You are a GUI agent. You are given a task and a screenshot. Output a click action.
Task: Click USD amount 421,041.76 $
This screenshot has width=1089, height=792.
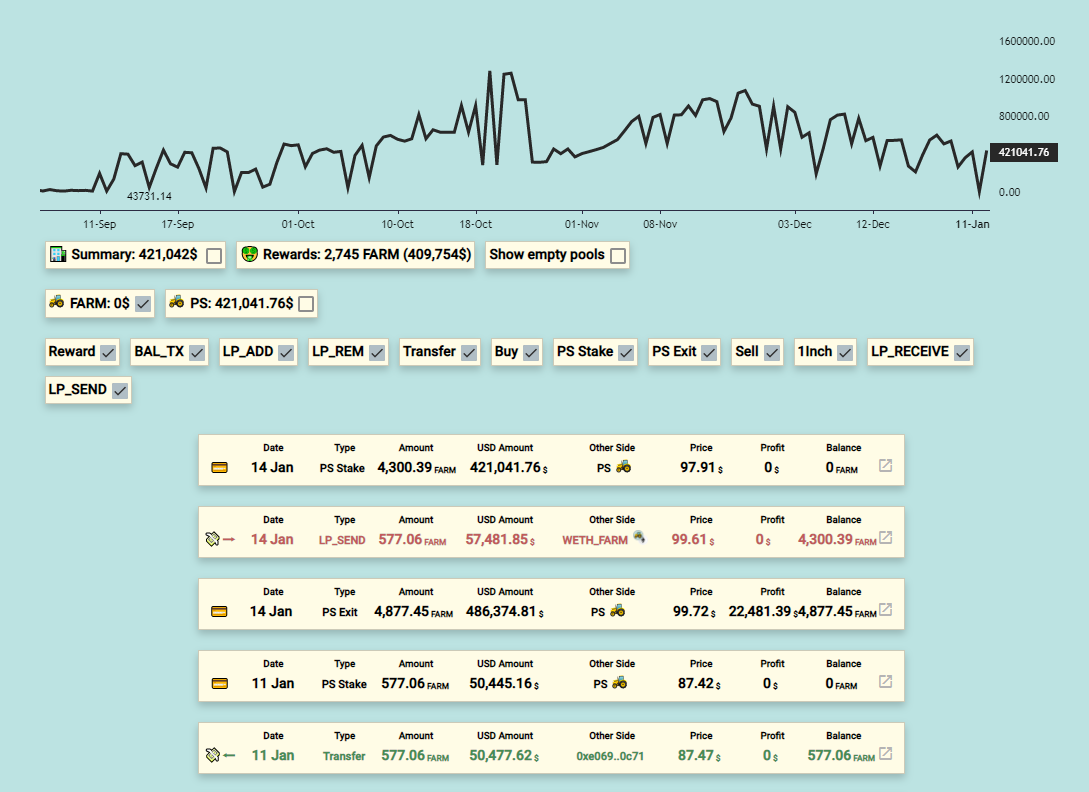pyautogui.click(x=508, y=468)
